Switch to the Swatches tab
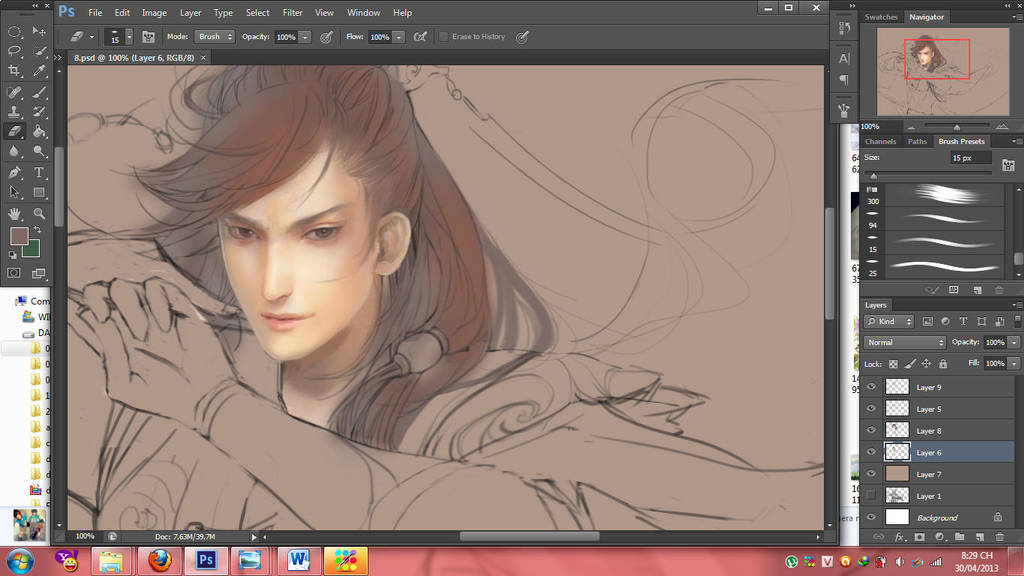1024x576 pixels. tap(881, 17)
